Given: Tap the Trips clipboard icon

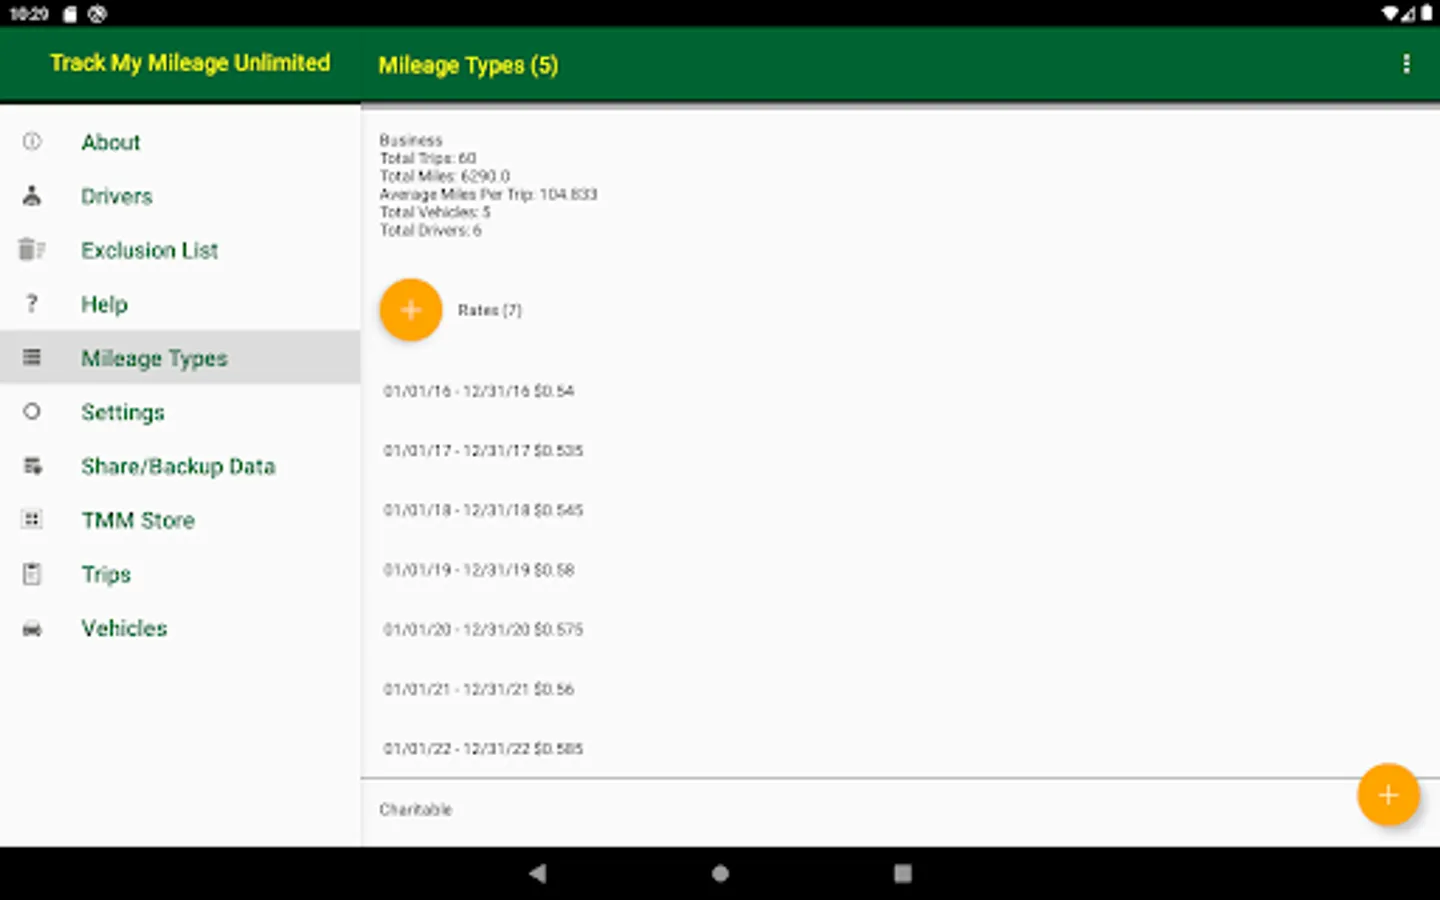Looking at the screenshot, I should pos(32,573).
